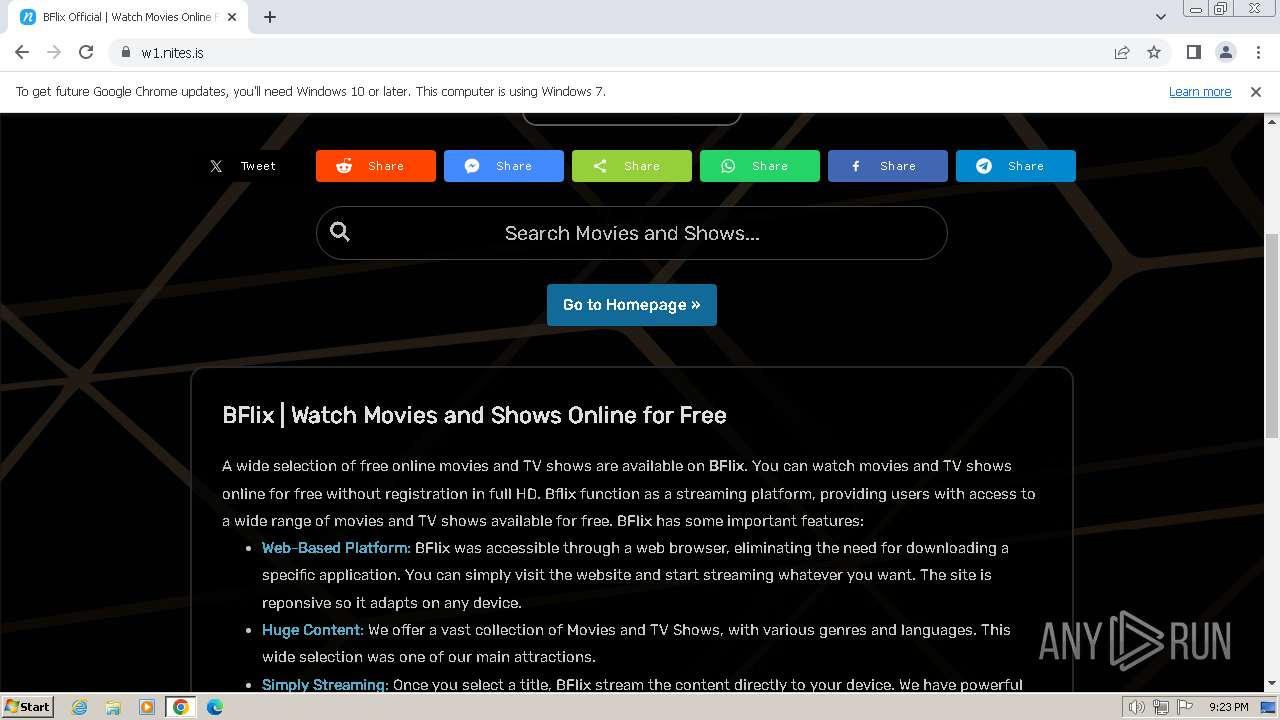
Task: Click the page vertical scrollbar thumb
Action: click(x=1271, y=335)
